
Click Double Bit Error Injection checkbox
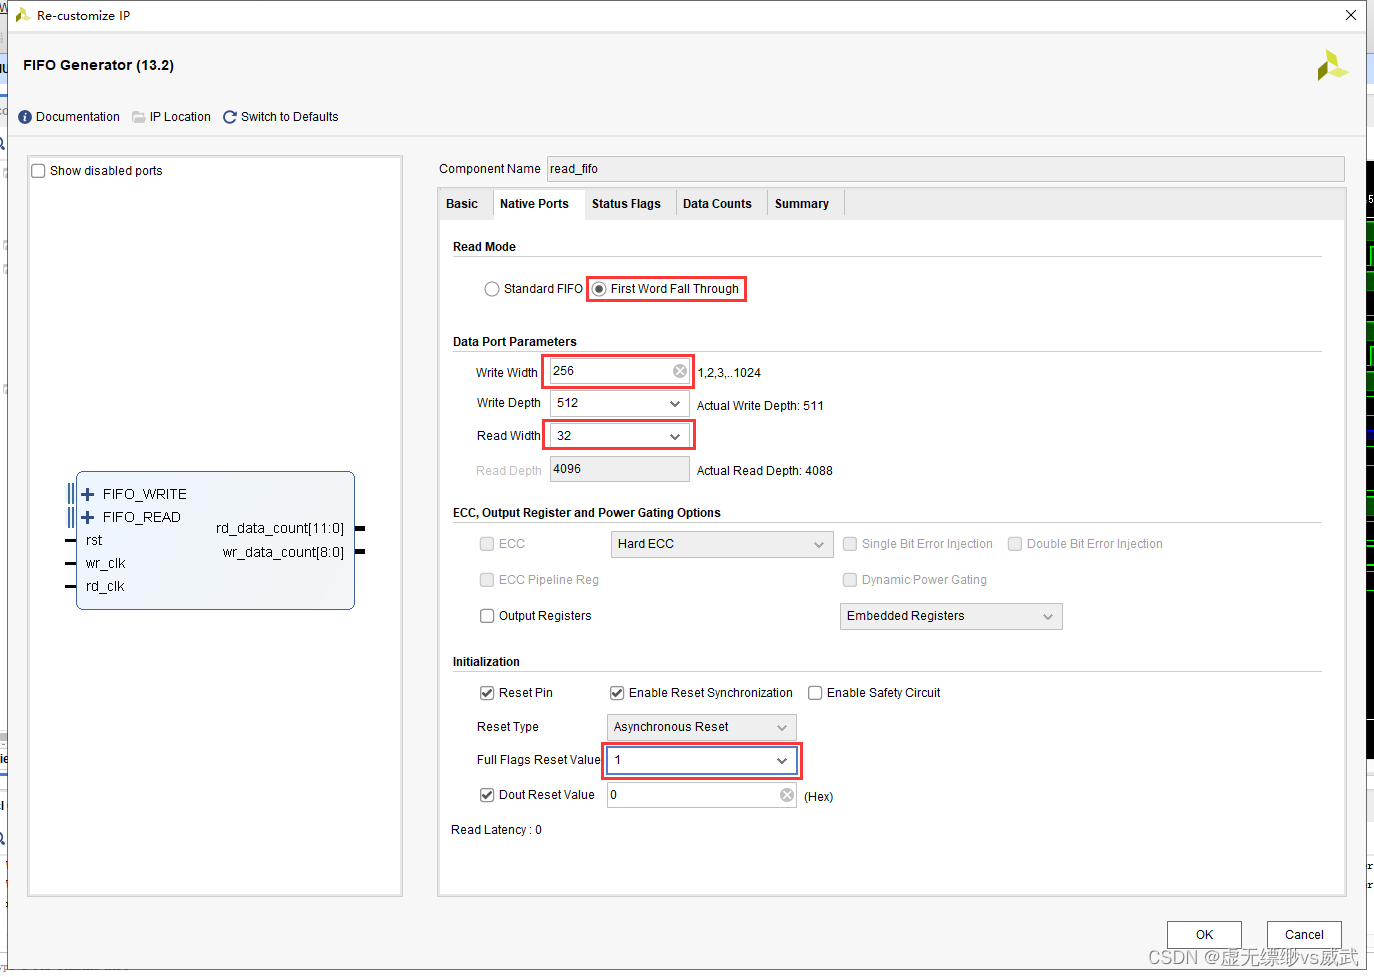(x=1015, y=544)
